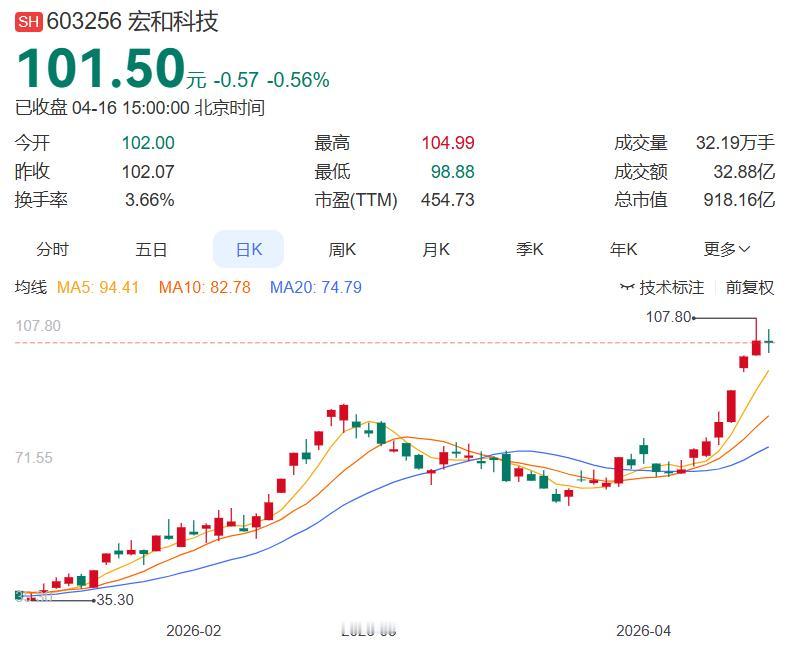Click the red SH exchange badge
789x653 pixels.
click(29, 22)
